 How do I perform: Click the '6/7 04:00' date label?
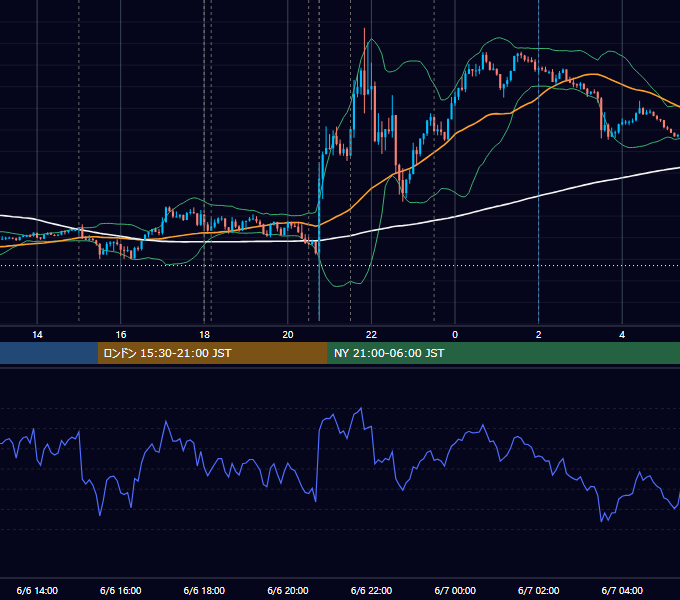(x=622, y=590)
